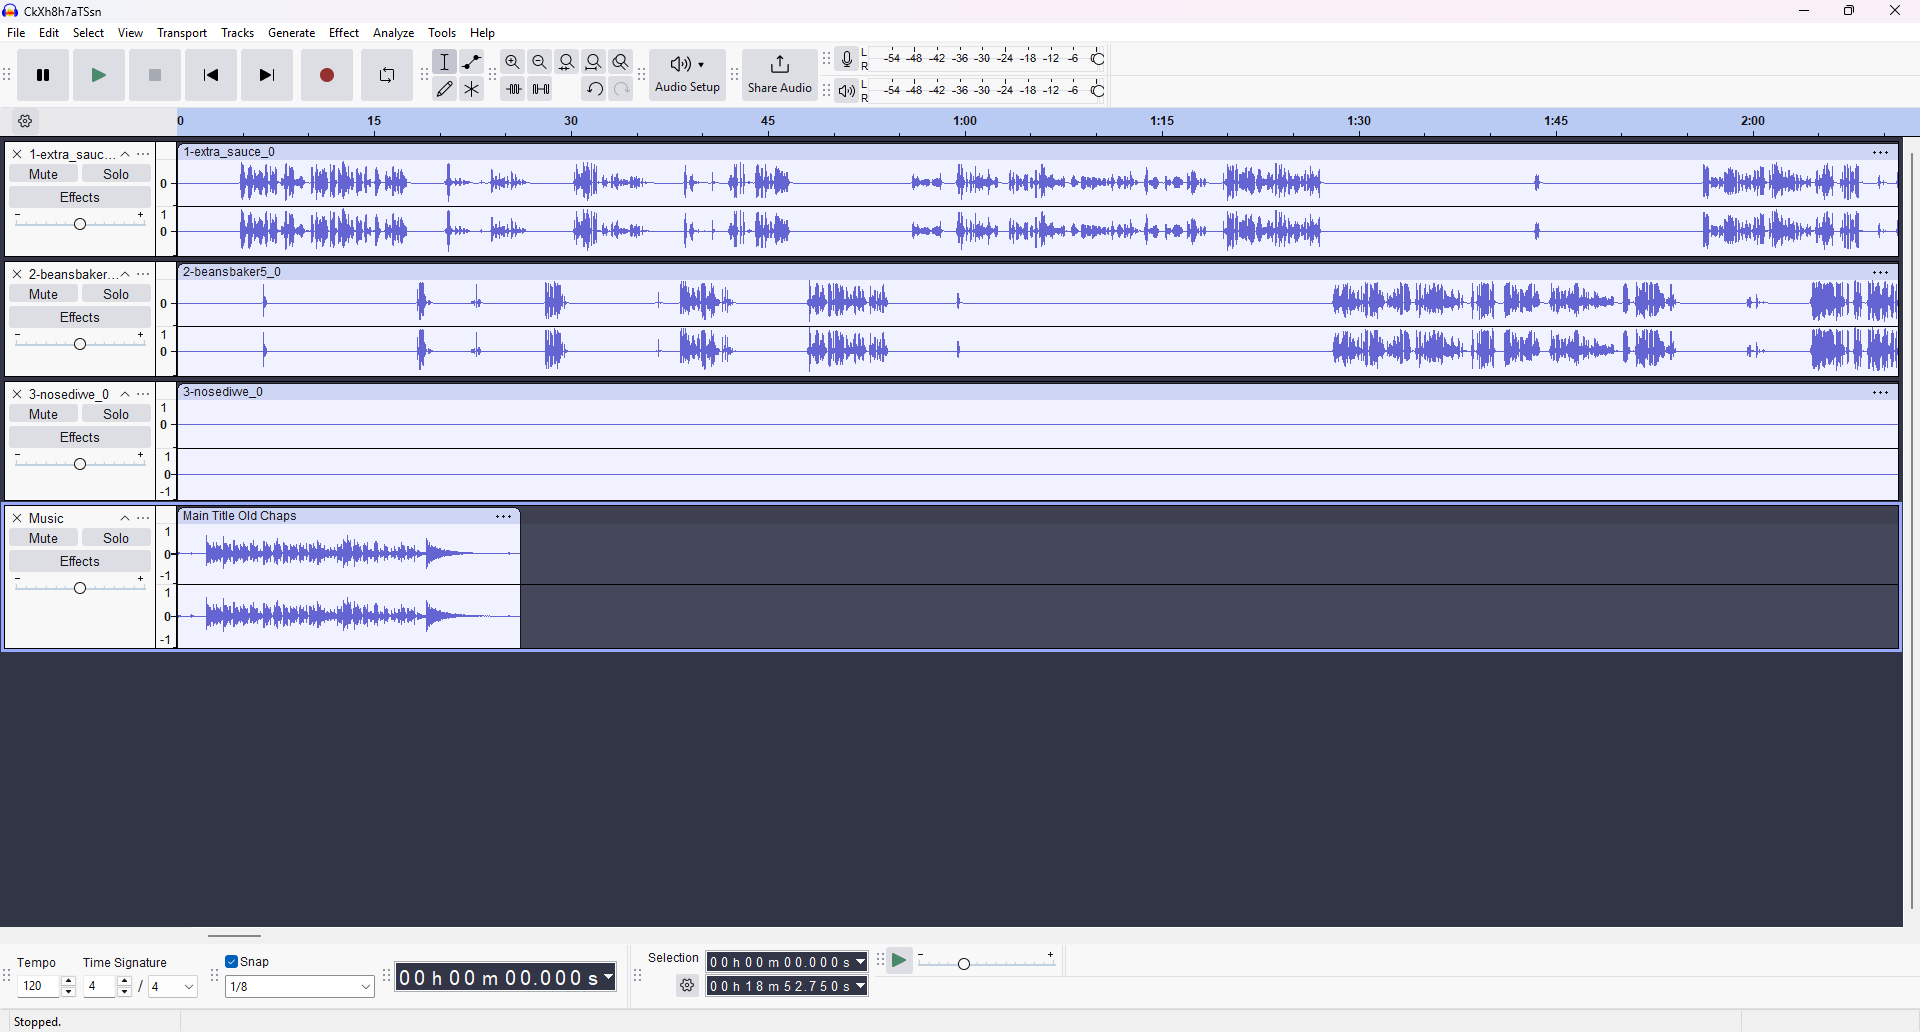Viewport: 1920px width, 1032px height.
Task: Click the Zoom In magnifier
Action: point(512,62)
